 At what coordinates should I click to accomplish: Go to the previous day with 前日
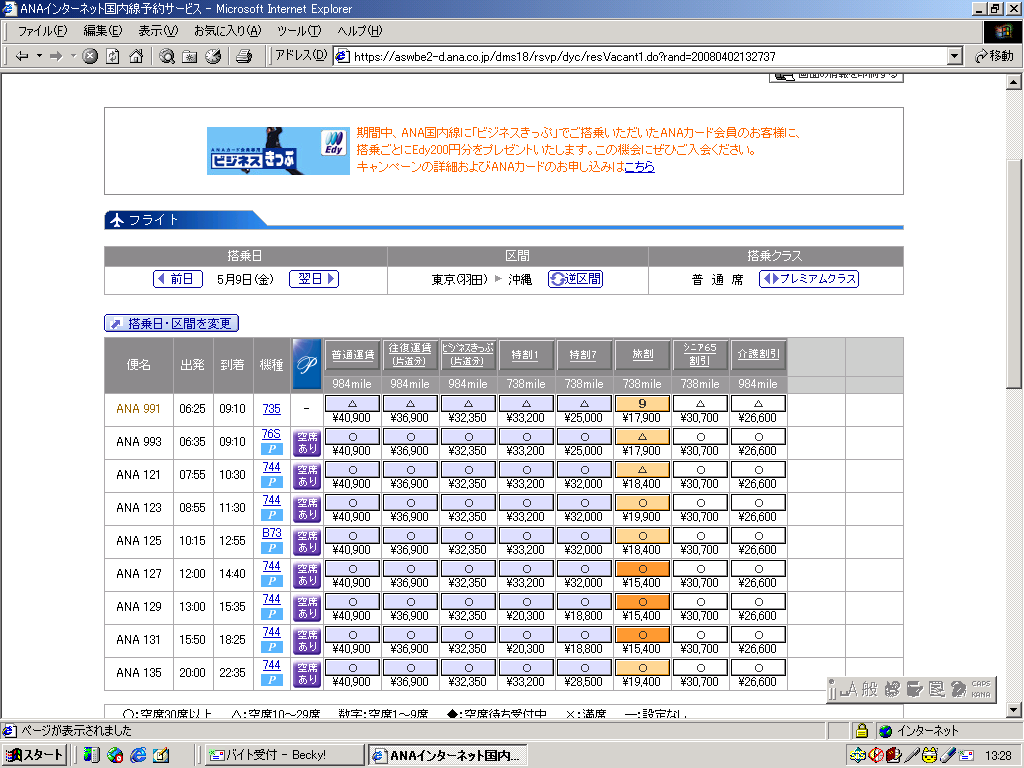[x=178, y=279]
